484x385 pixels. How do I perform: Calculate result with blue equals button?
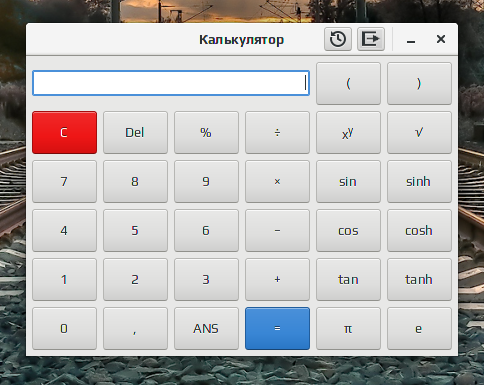tap(277, 328)
